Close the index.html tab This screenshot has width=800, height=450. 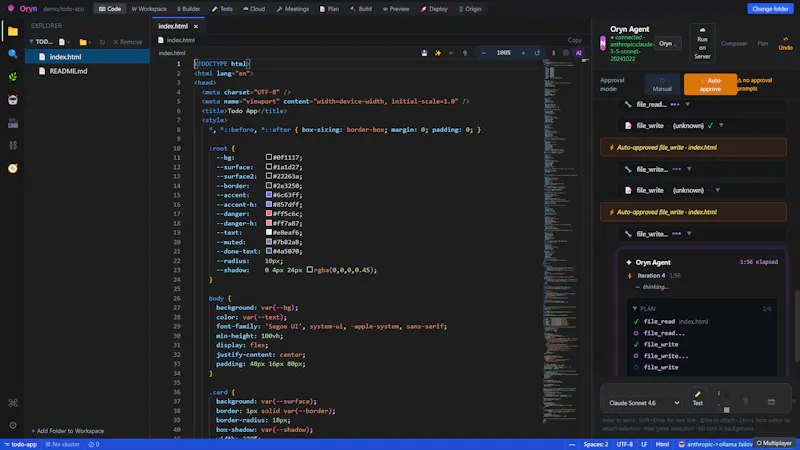(196, 26)
